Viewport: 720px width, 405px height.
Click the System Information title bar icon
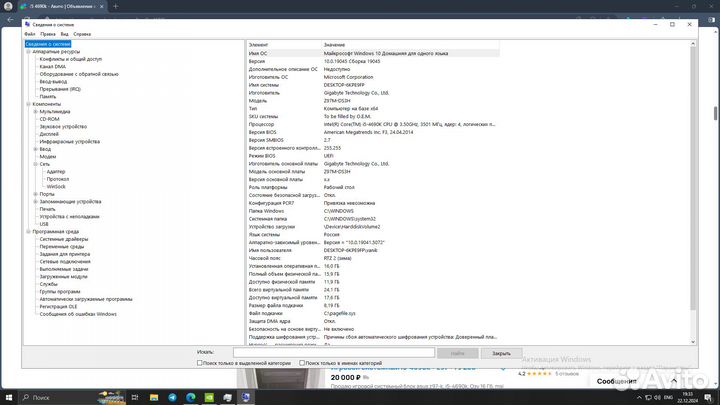[x=28, y=24]
